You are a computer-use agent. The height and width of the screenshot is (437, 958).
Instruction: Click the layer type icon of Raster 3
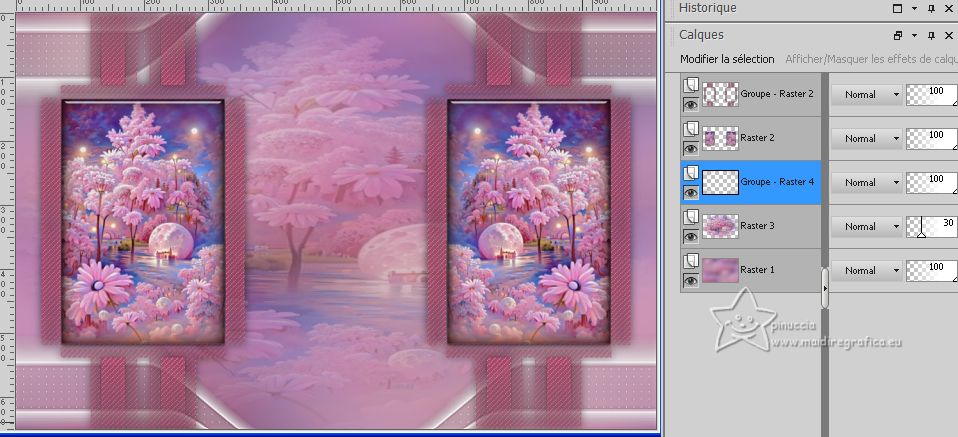pos(690,216)
